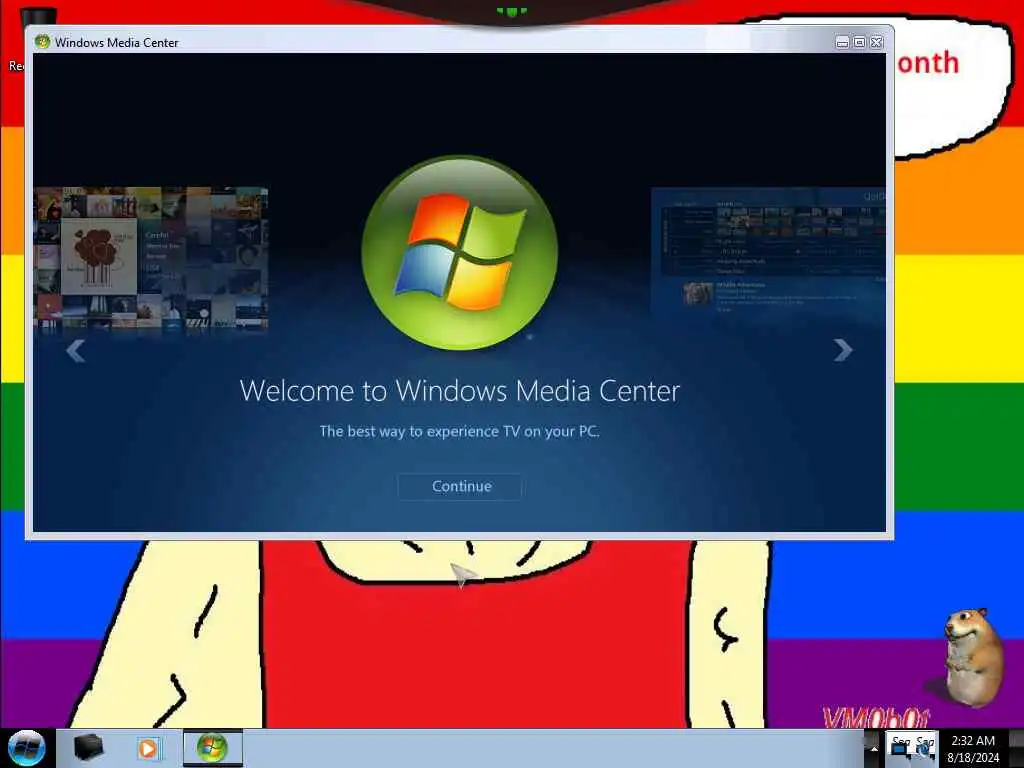Click the 'The best way to experience TV' text
The image size is (1024, 768).
(459, 432)
